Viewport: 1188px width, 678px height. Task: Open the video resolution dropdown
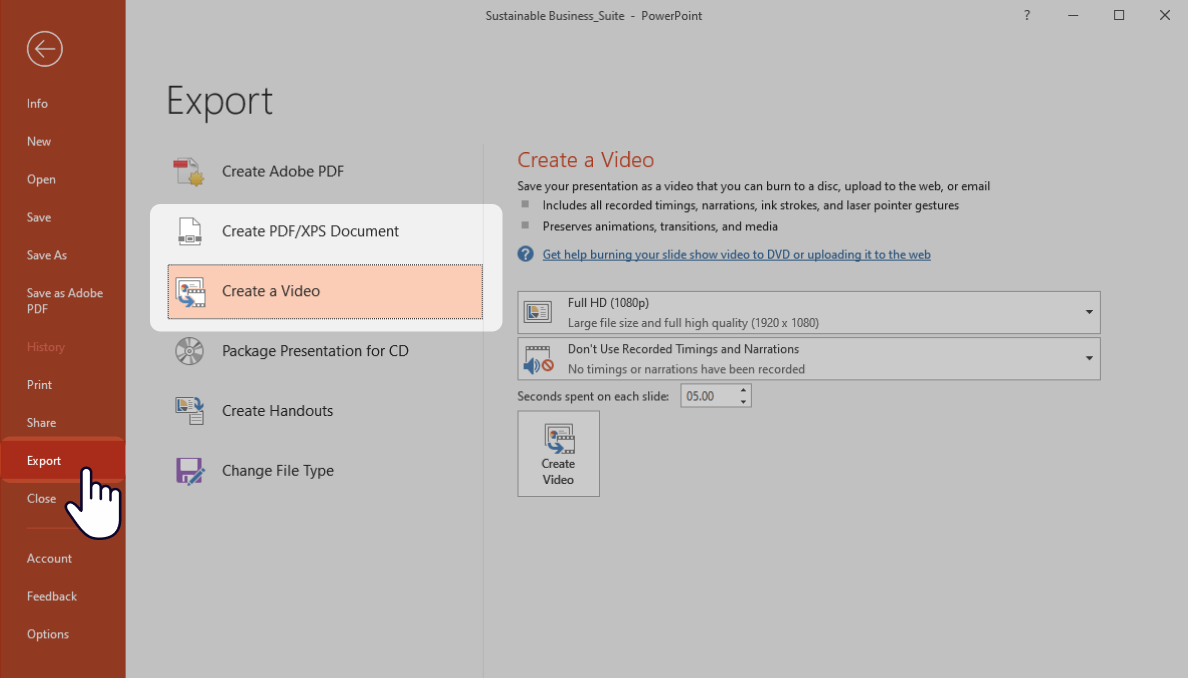coord(1089,311)
